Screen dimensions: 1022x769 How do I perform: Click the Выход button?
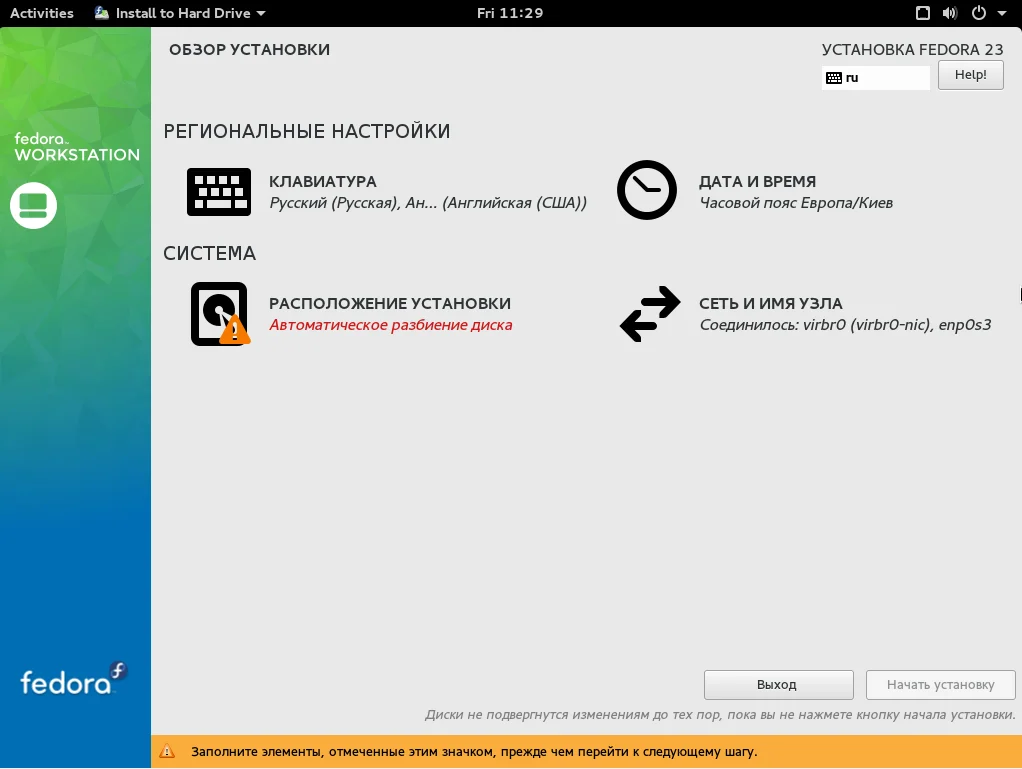click(x=778, y=685)
